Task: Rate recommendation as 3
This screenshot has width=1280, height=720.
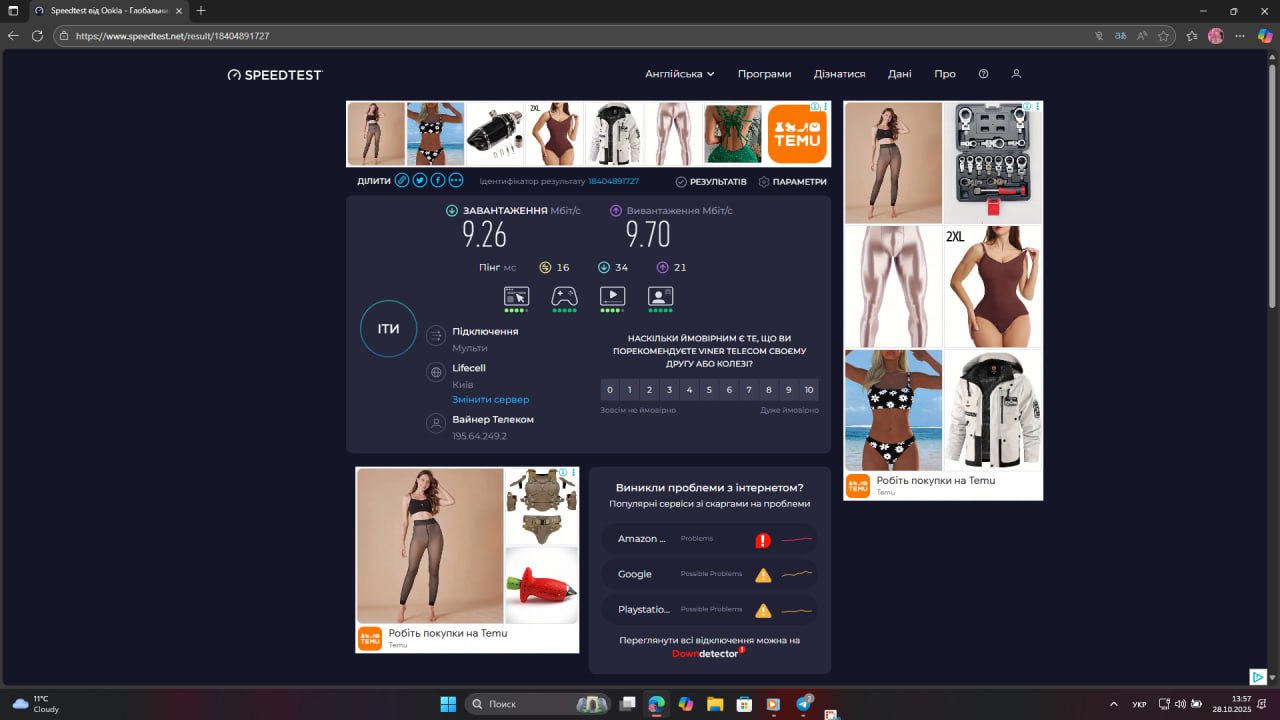Action: (670, 390)
